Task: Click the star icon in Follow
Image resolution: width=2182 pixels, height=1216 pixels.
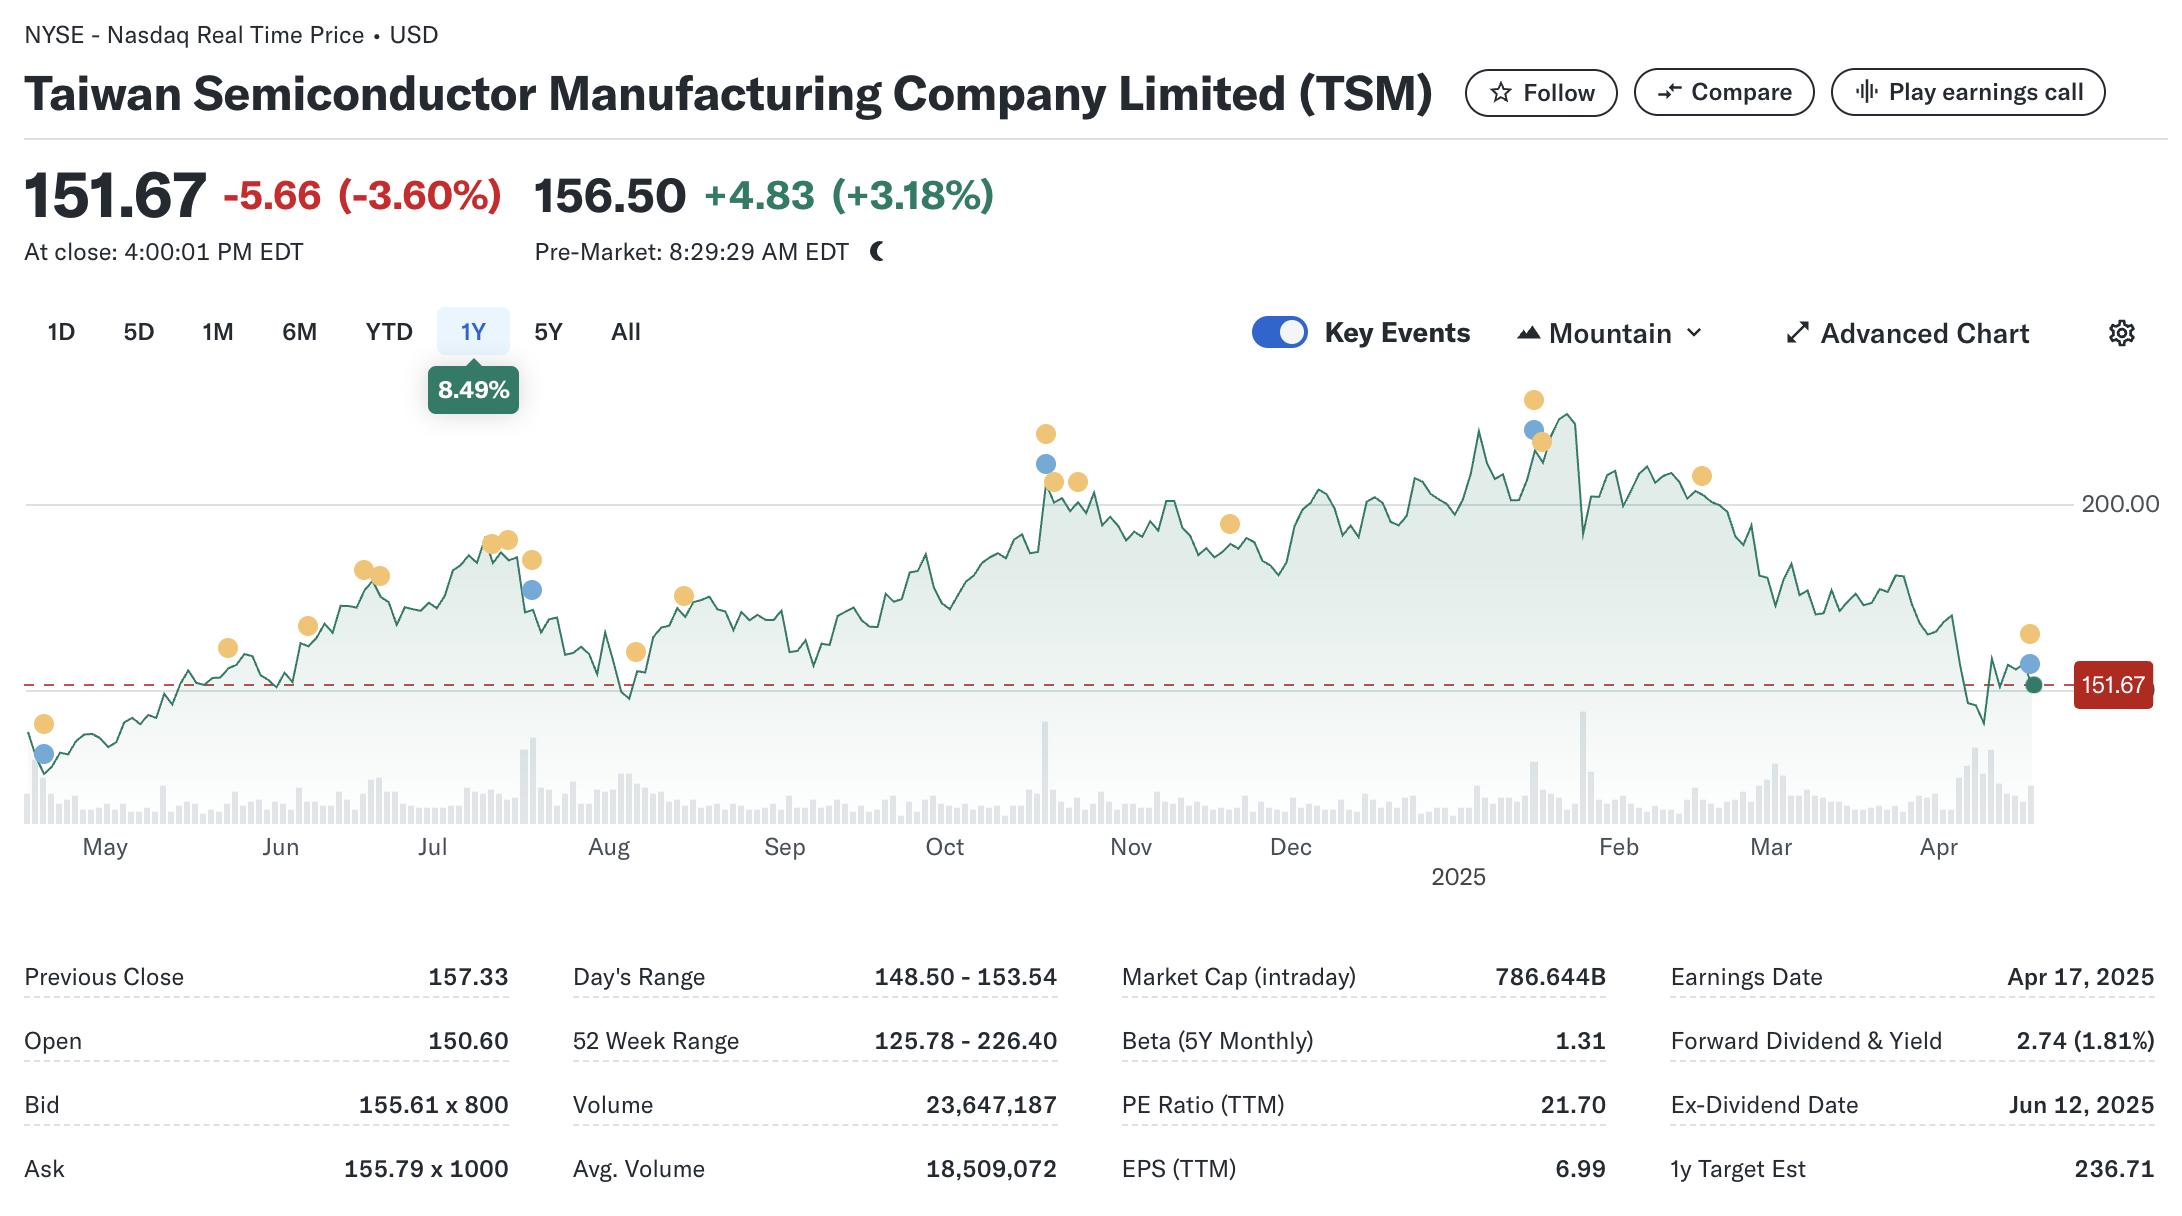Action: click(1500, 93)
